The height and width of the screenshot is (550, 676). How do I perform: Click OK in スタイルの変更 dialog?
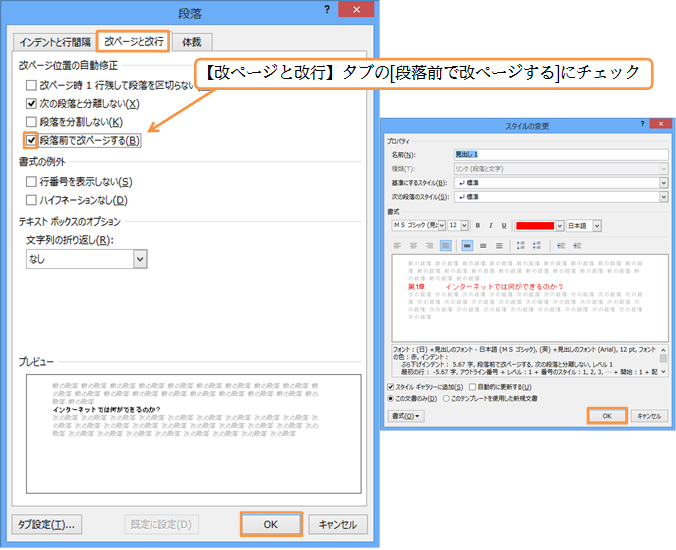point(607,416)
